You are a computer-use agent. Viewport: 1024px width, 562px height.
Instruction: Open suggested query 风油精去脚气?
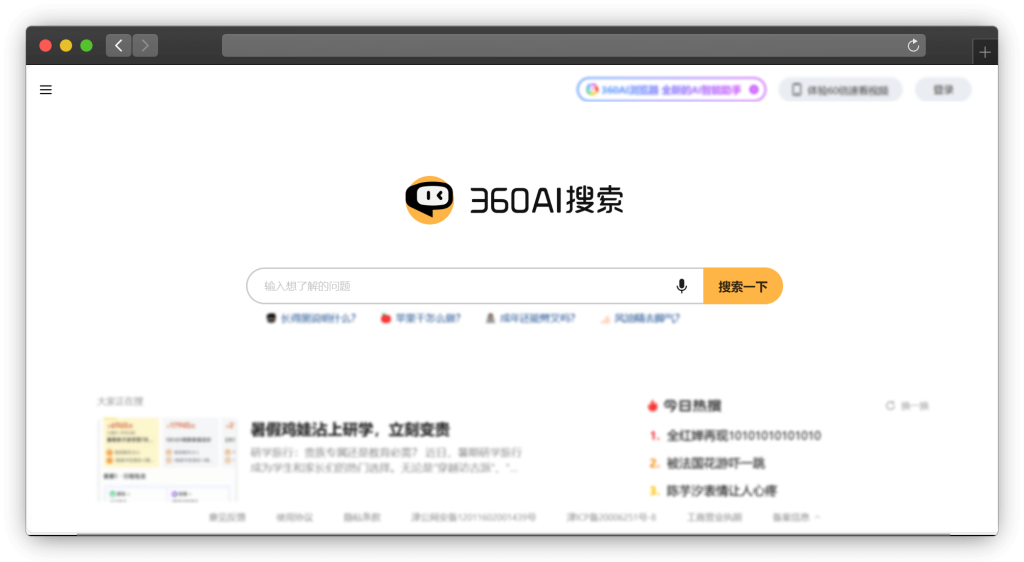click(640, 319)
